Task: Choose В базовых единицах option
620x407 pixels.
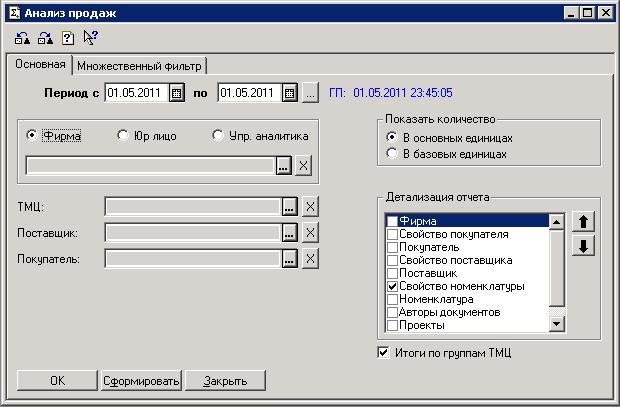Action: pyautogui.click(x=392, y=154)
